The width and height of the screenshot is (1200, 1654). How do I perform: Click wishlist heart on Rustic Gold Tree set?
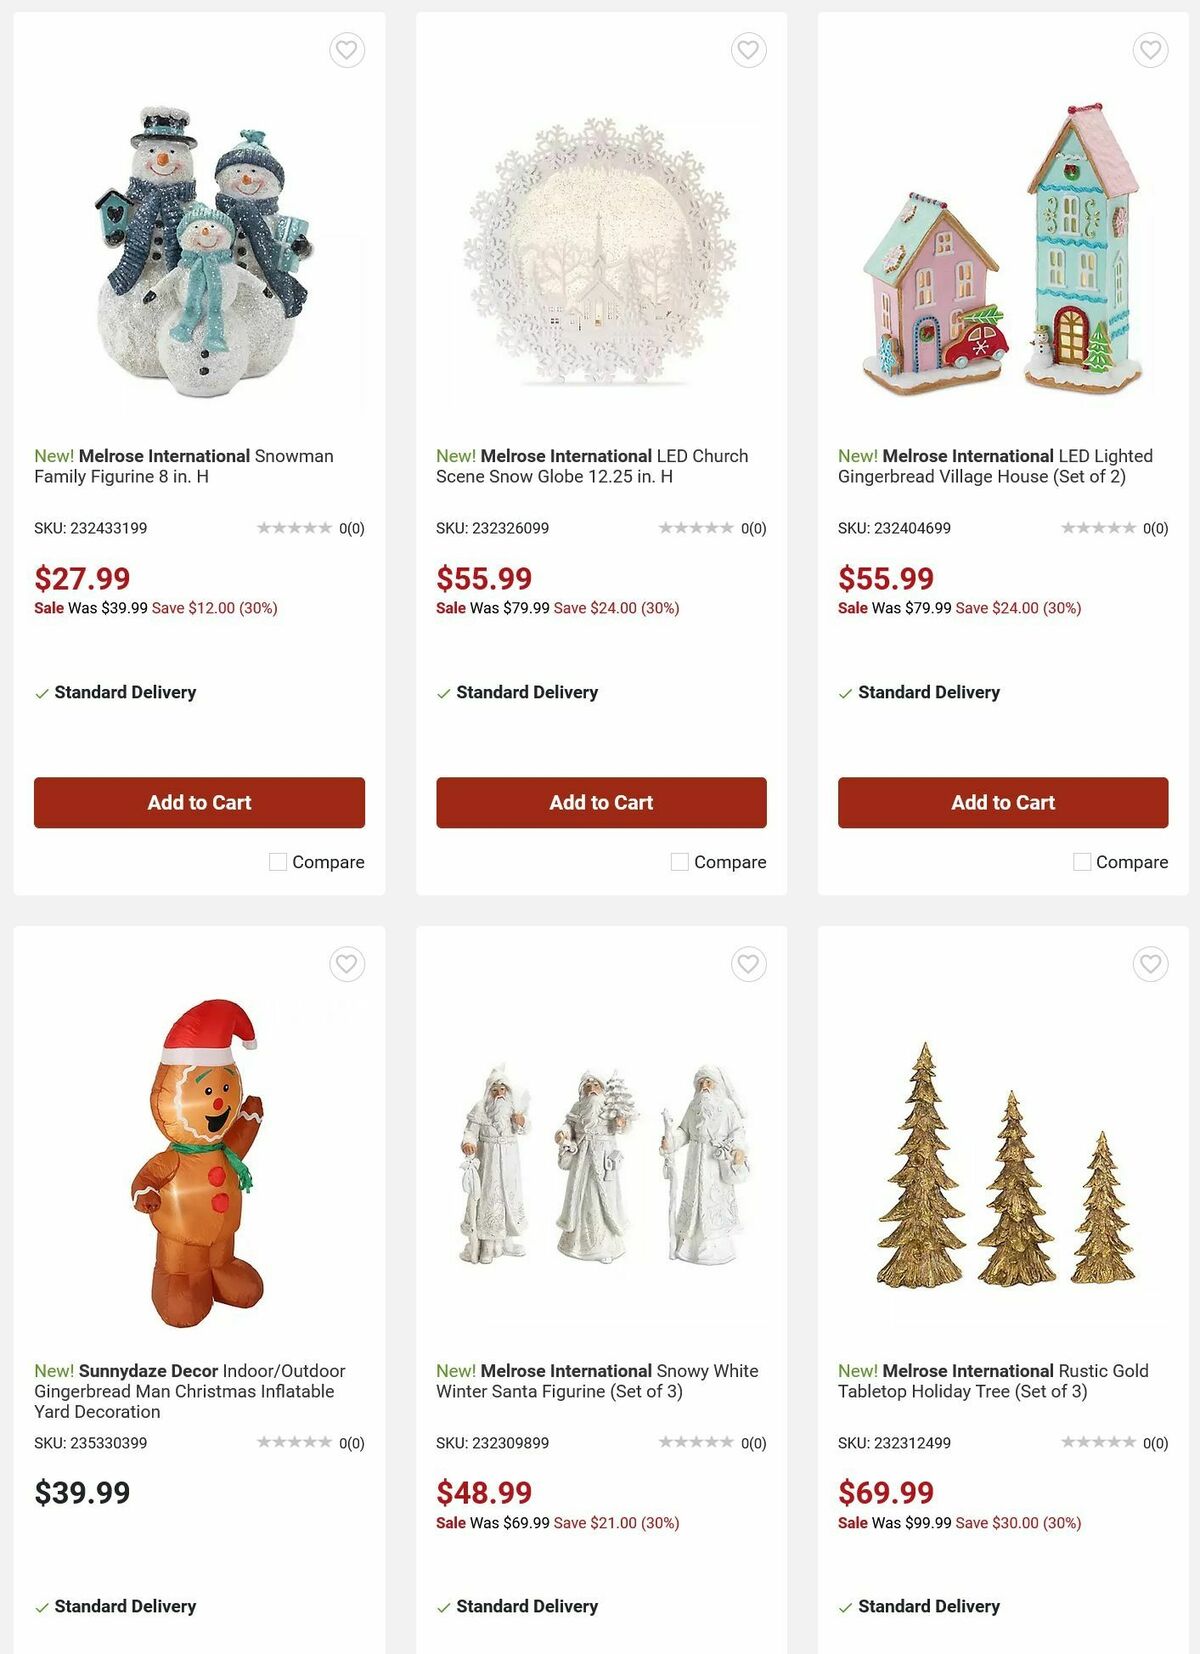point(1151,964)
